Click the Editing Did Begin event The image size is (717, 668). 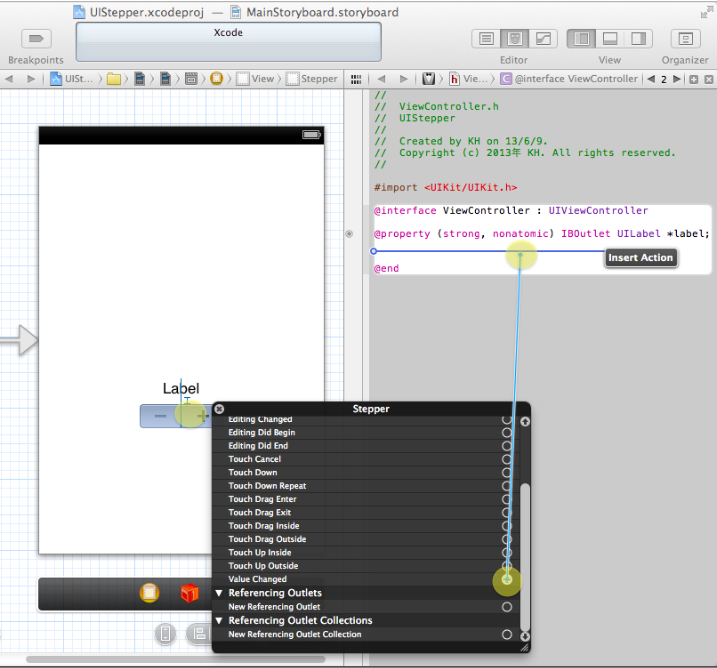coord(262,433)
